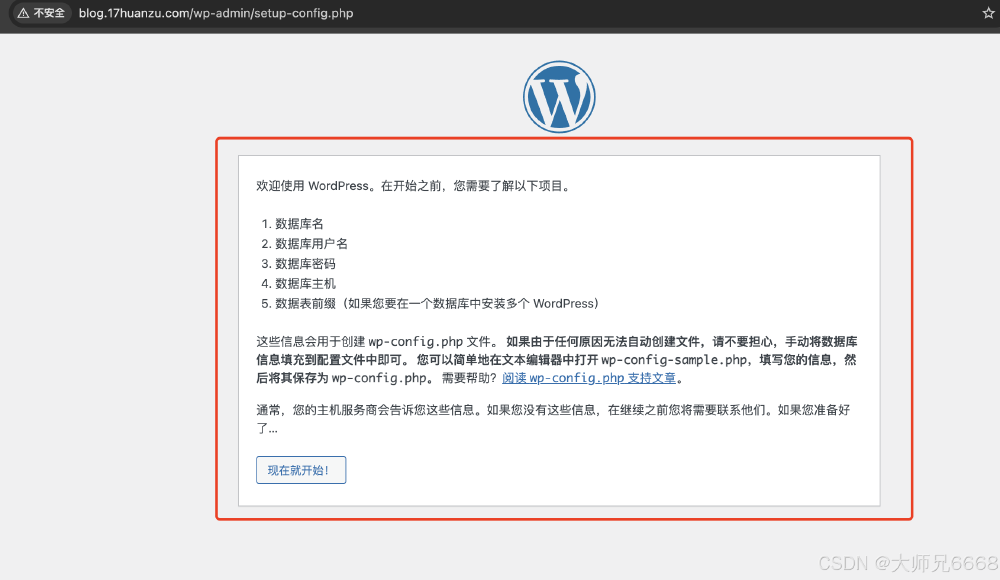Viewport: 1000px width, 580px height.
Task: Click the bookmark star icon
Action: [x=989, y=13]
